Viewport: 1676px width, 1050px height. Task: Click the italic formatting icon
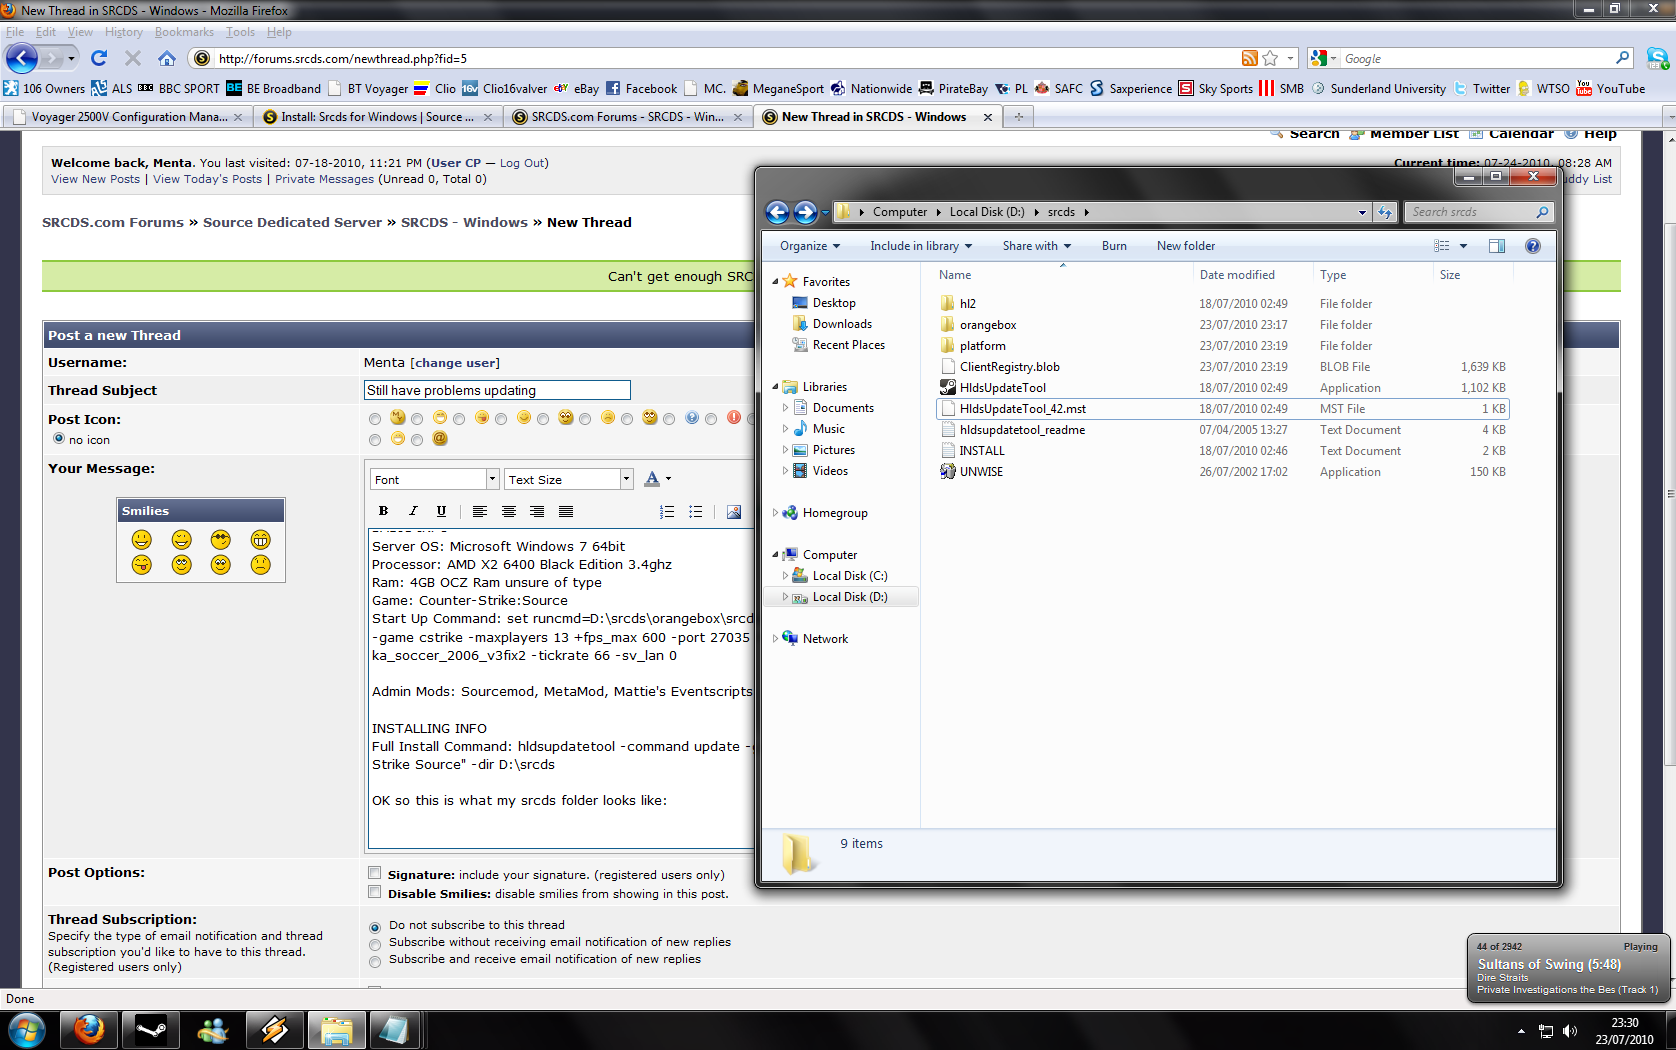(x=412, y=511)
